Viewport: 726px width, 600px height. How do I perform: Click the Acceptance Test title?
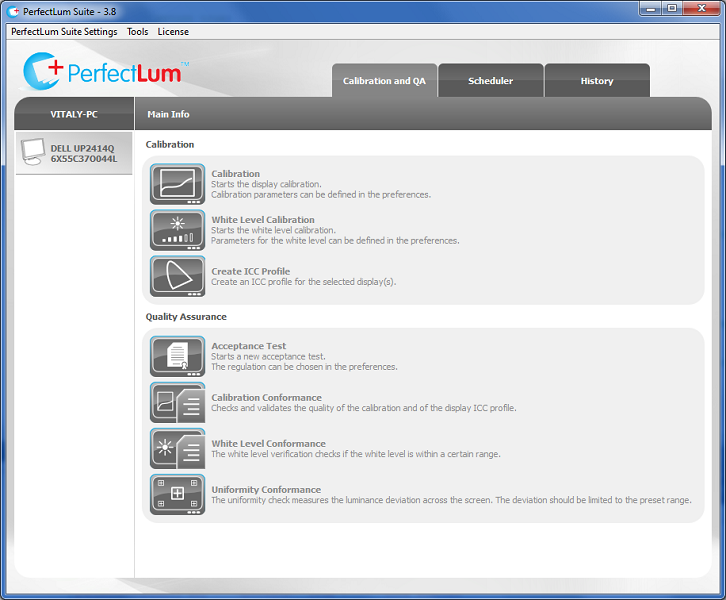[249, 346]
